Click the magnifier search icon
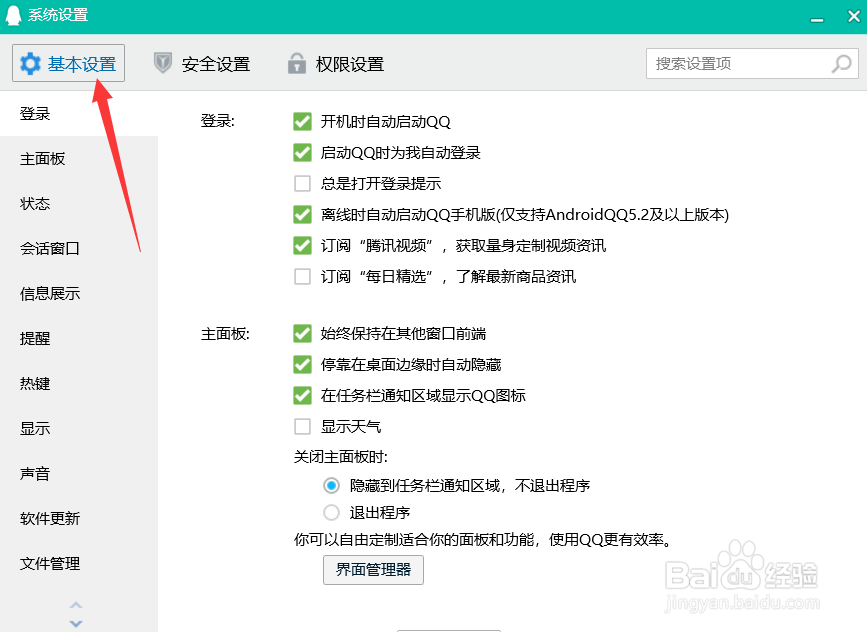Viewport: 867px width, 632px height. 842,64
